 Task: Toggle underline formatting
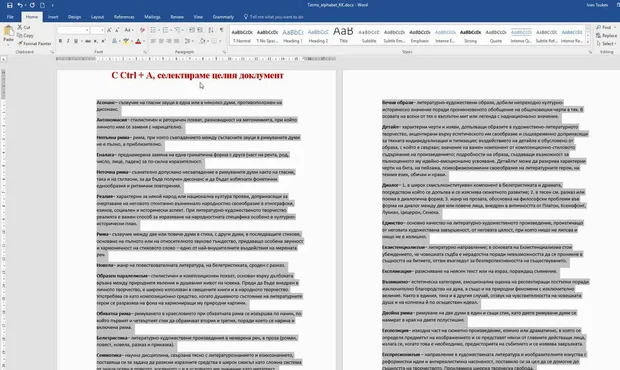[76, 41]
